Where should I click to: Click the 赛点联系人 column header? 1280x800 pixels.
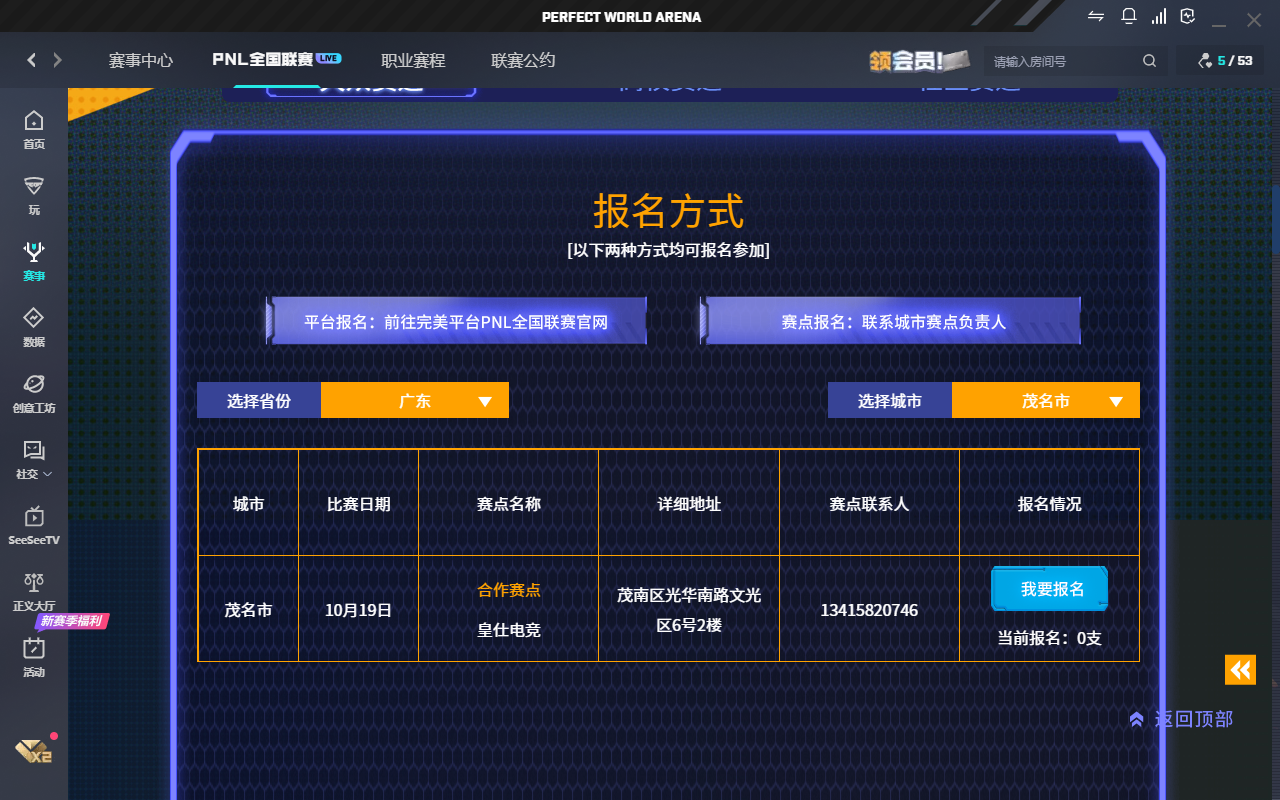tap(869, 503)
